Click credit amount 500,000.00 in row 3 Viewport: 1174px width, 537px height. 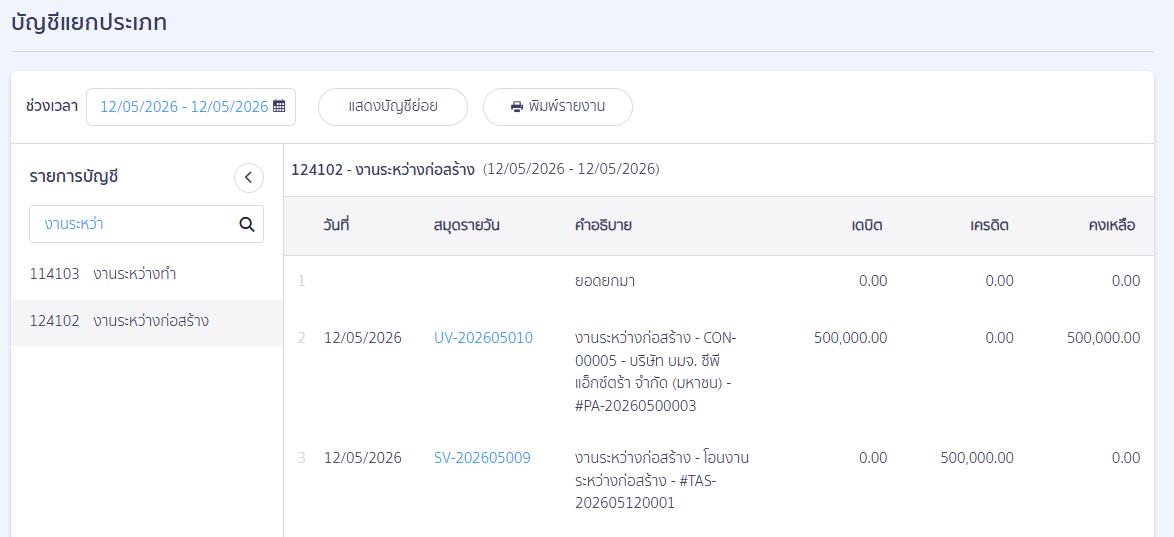(977, 458)
